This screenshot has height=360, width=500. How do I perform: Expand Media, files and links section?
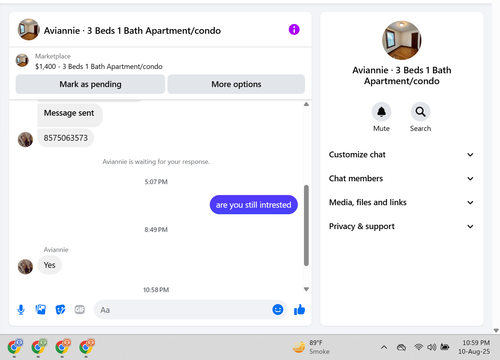coord(401,202)
